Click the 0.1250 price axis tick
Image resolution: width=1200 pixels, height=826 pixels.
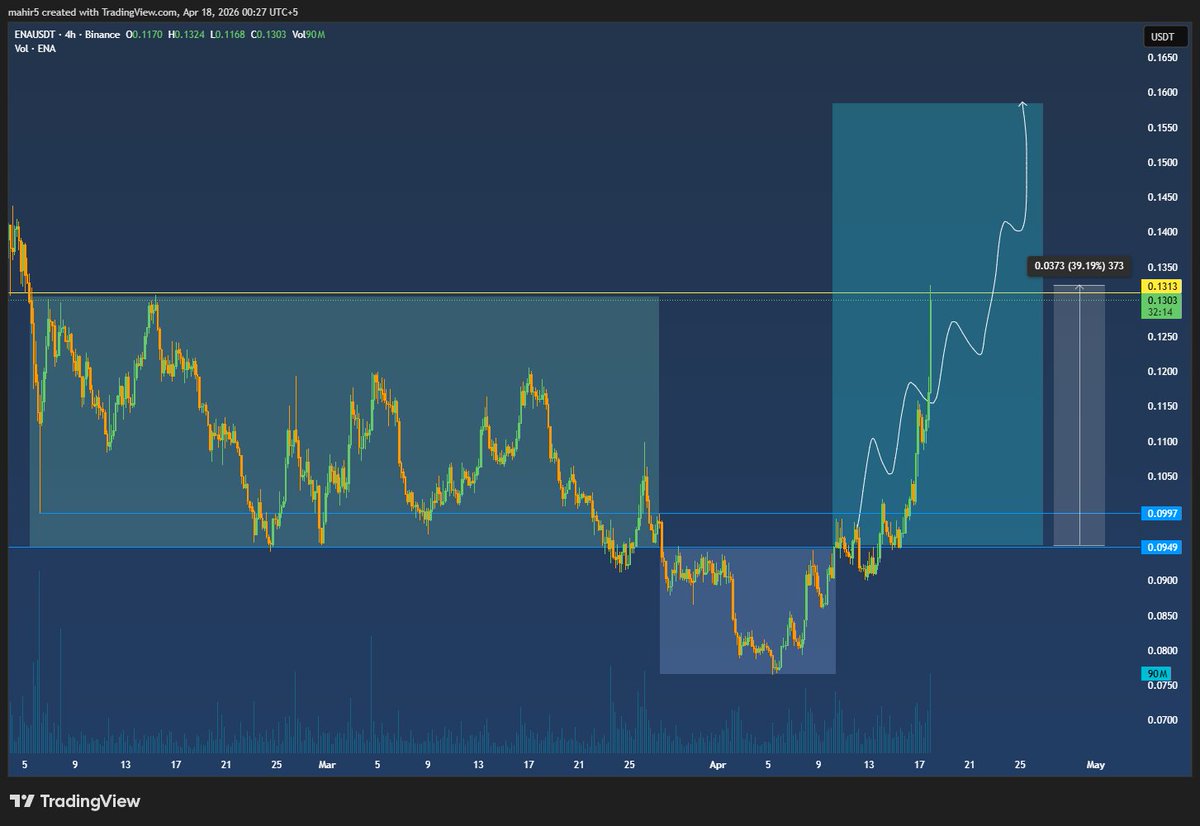1163,337
